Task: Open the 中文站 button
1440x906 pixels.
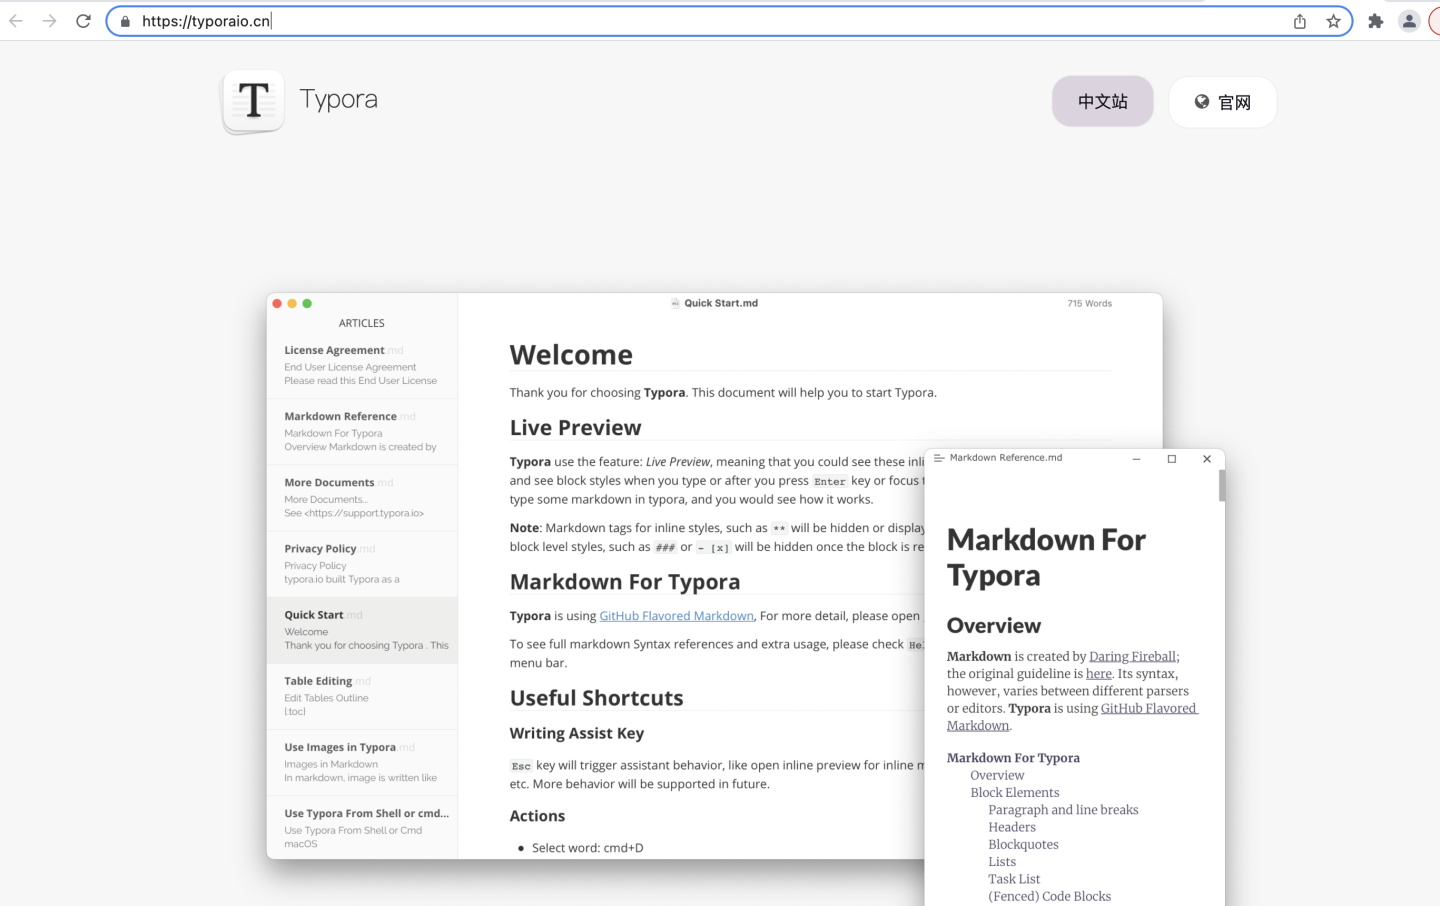Action: point(1102,102)
